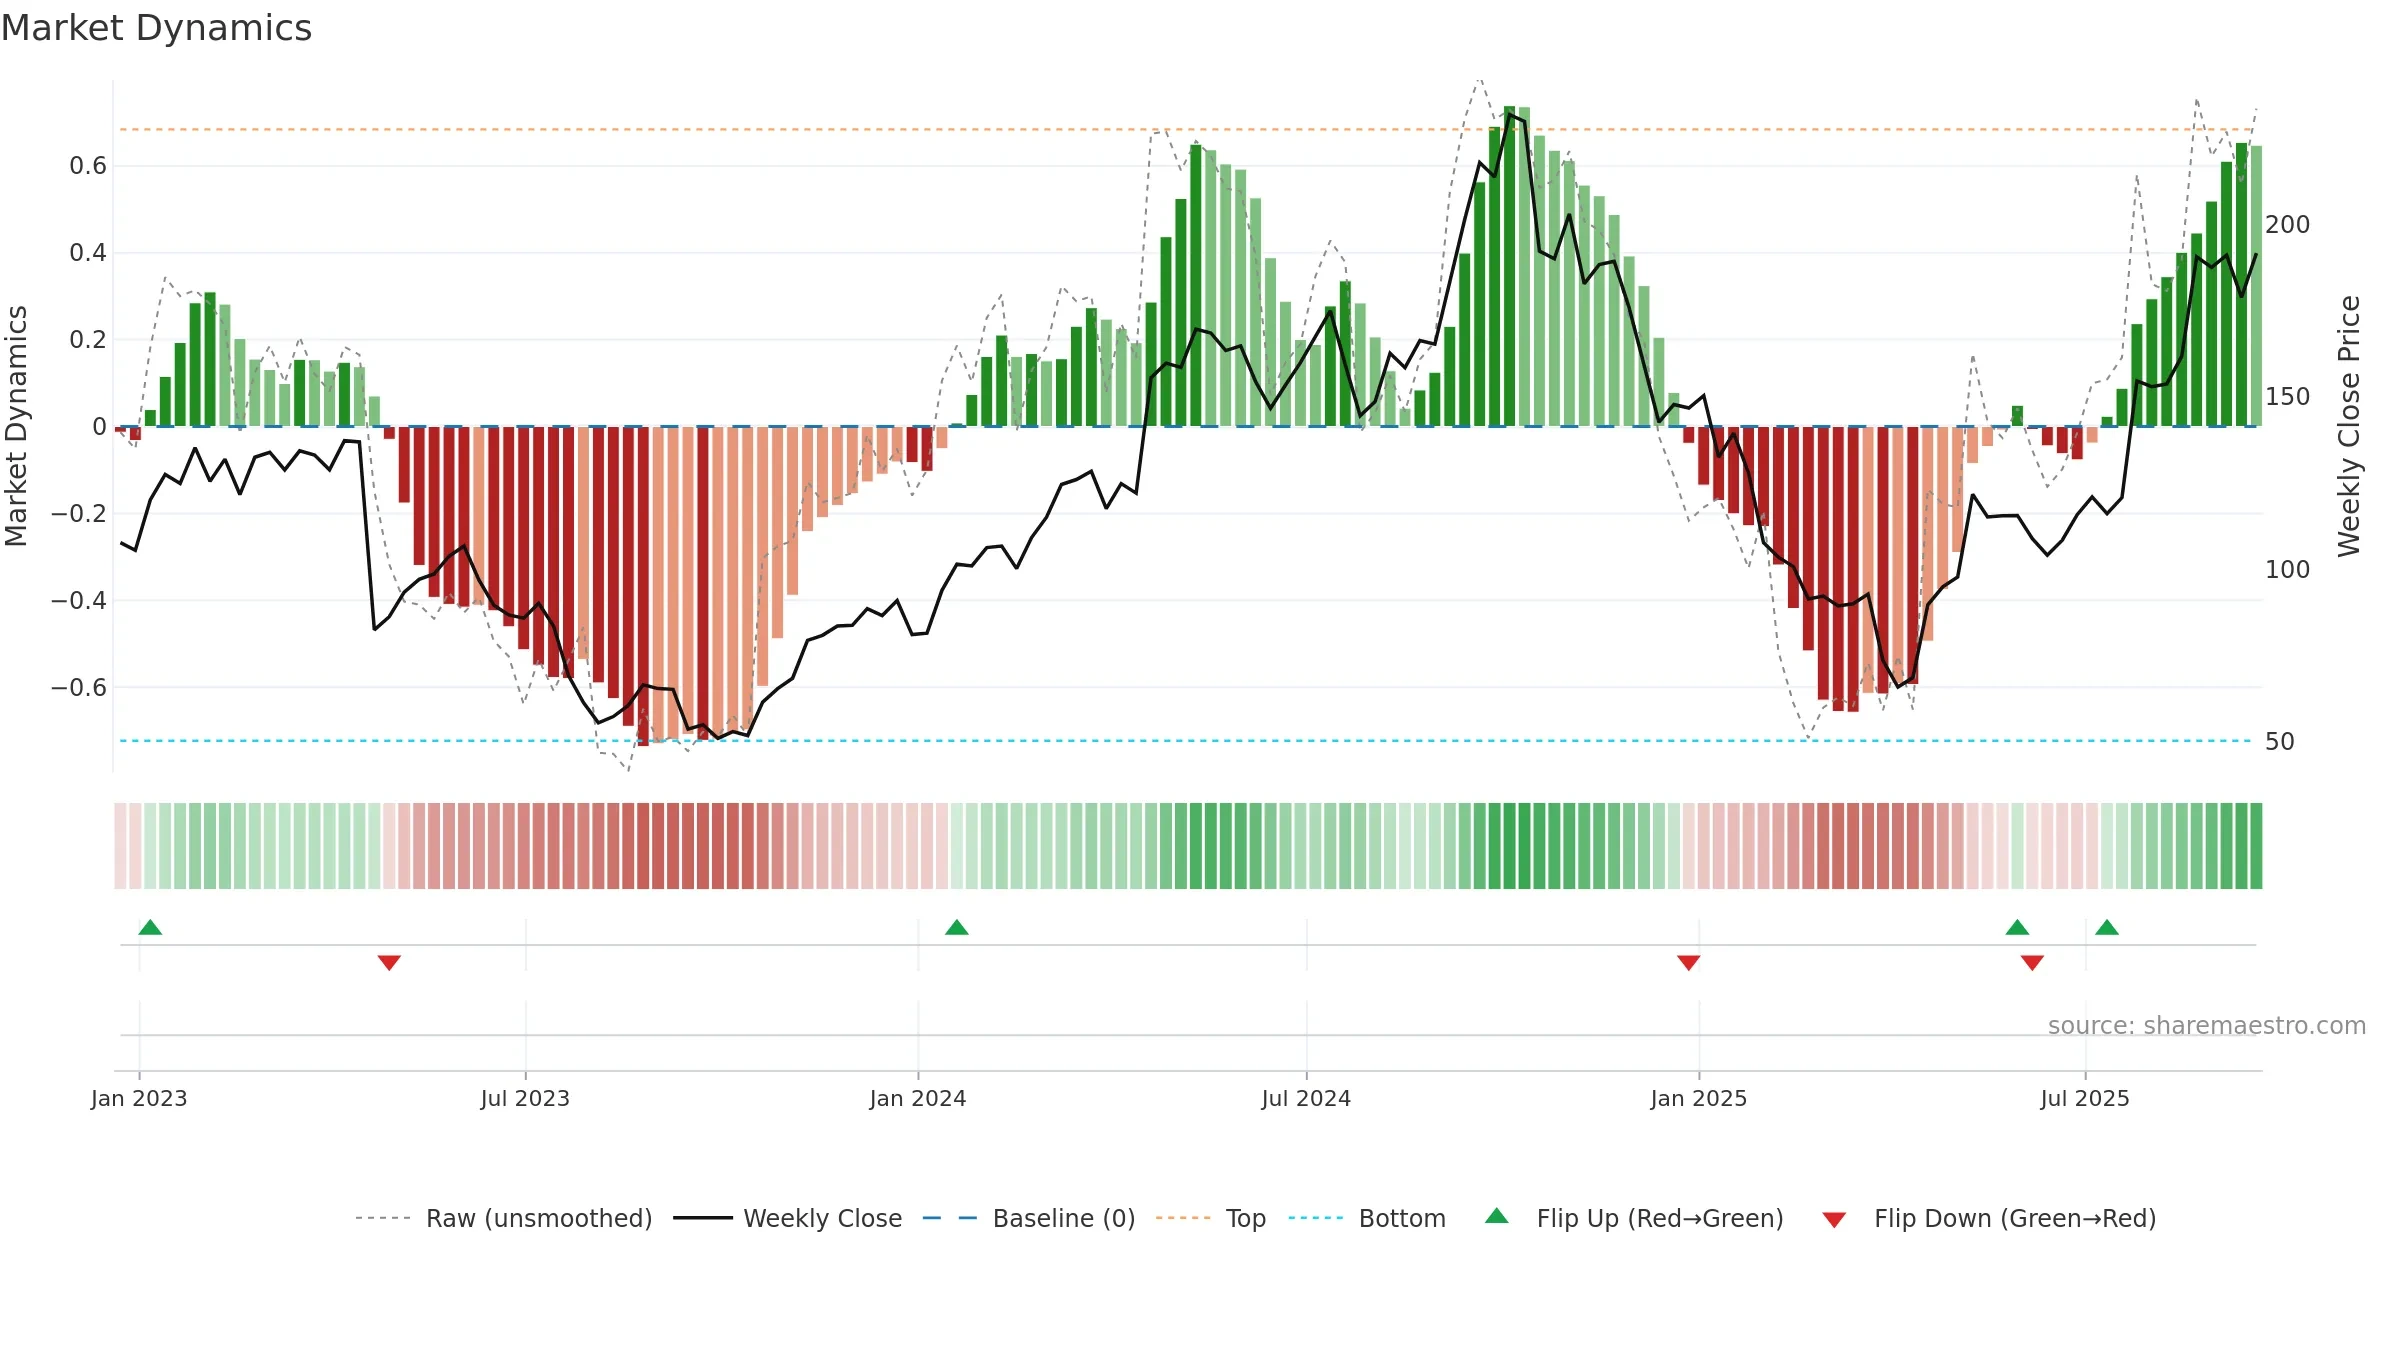Image resolution: width=2400 pixels, height=1350 pixels.
Task: Click the 0.6 left axis tick label
Action: coord(88,166)
